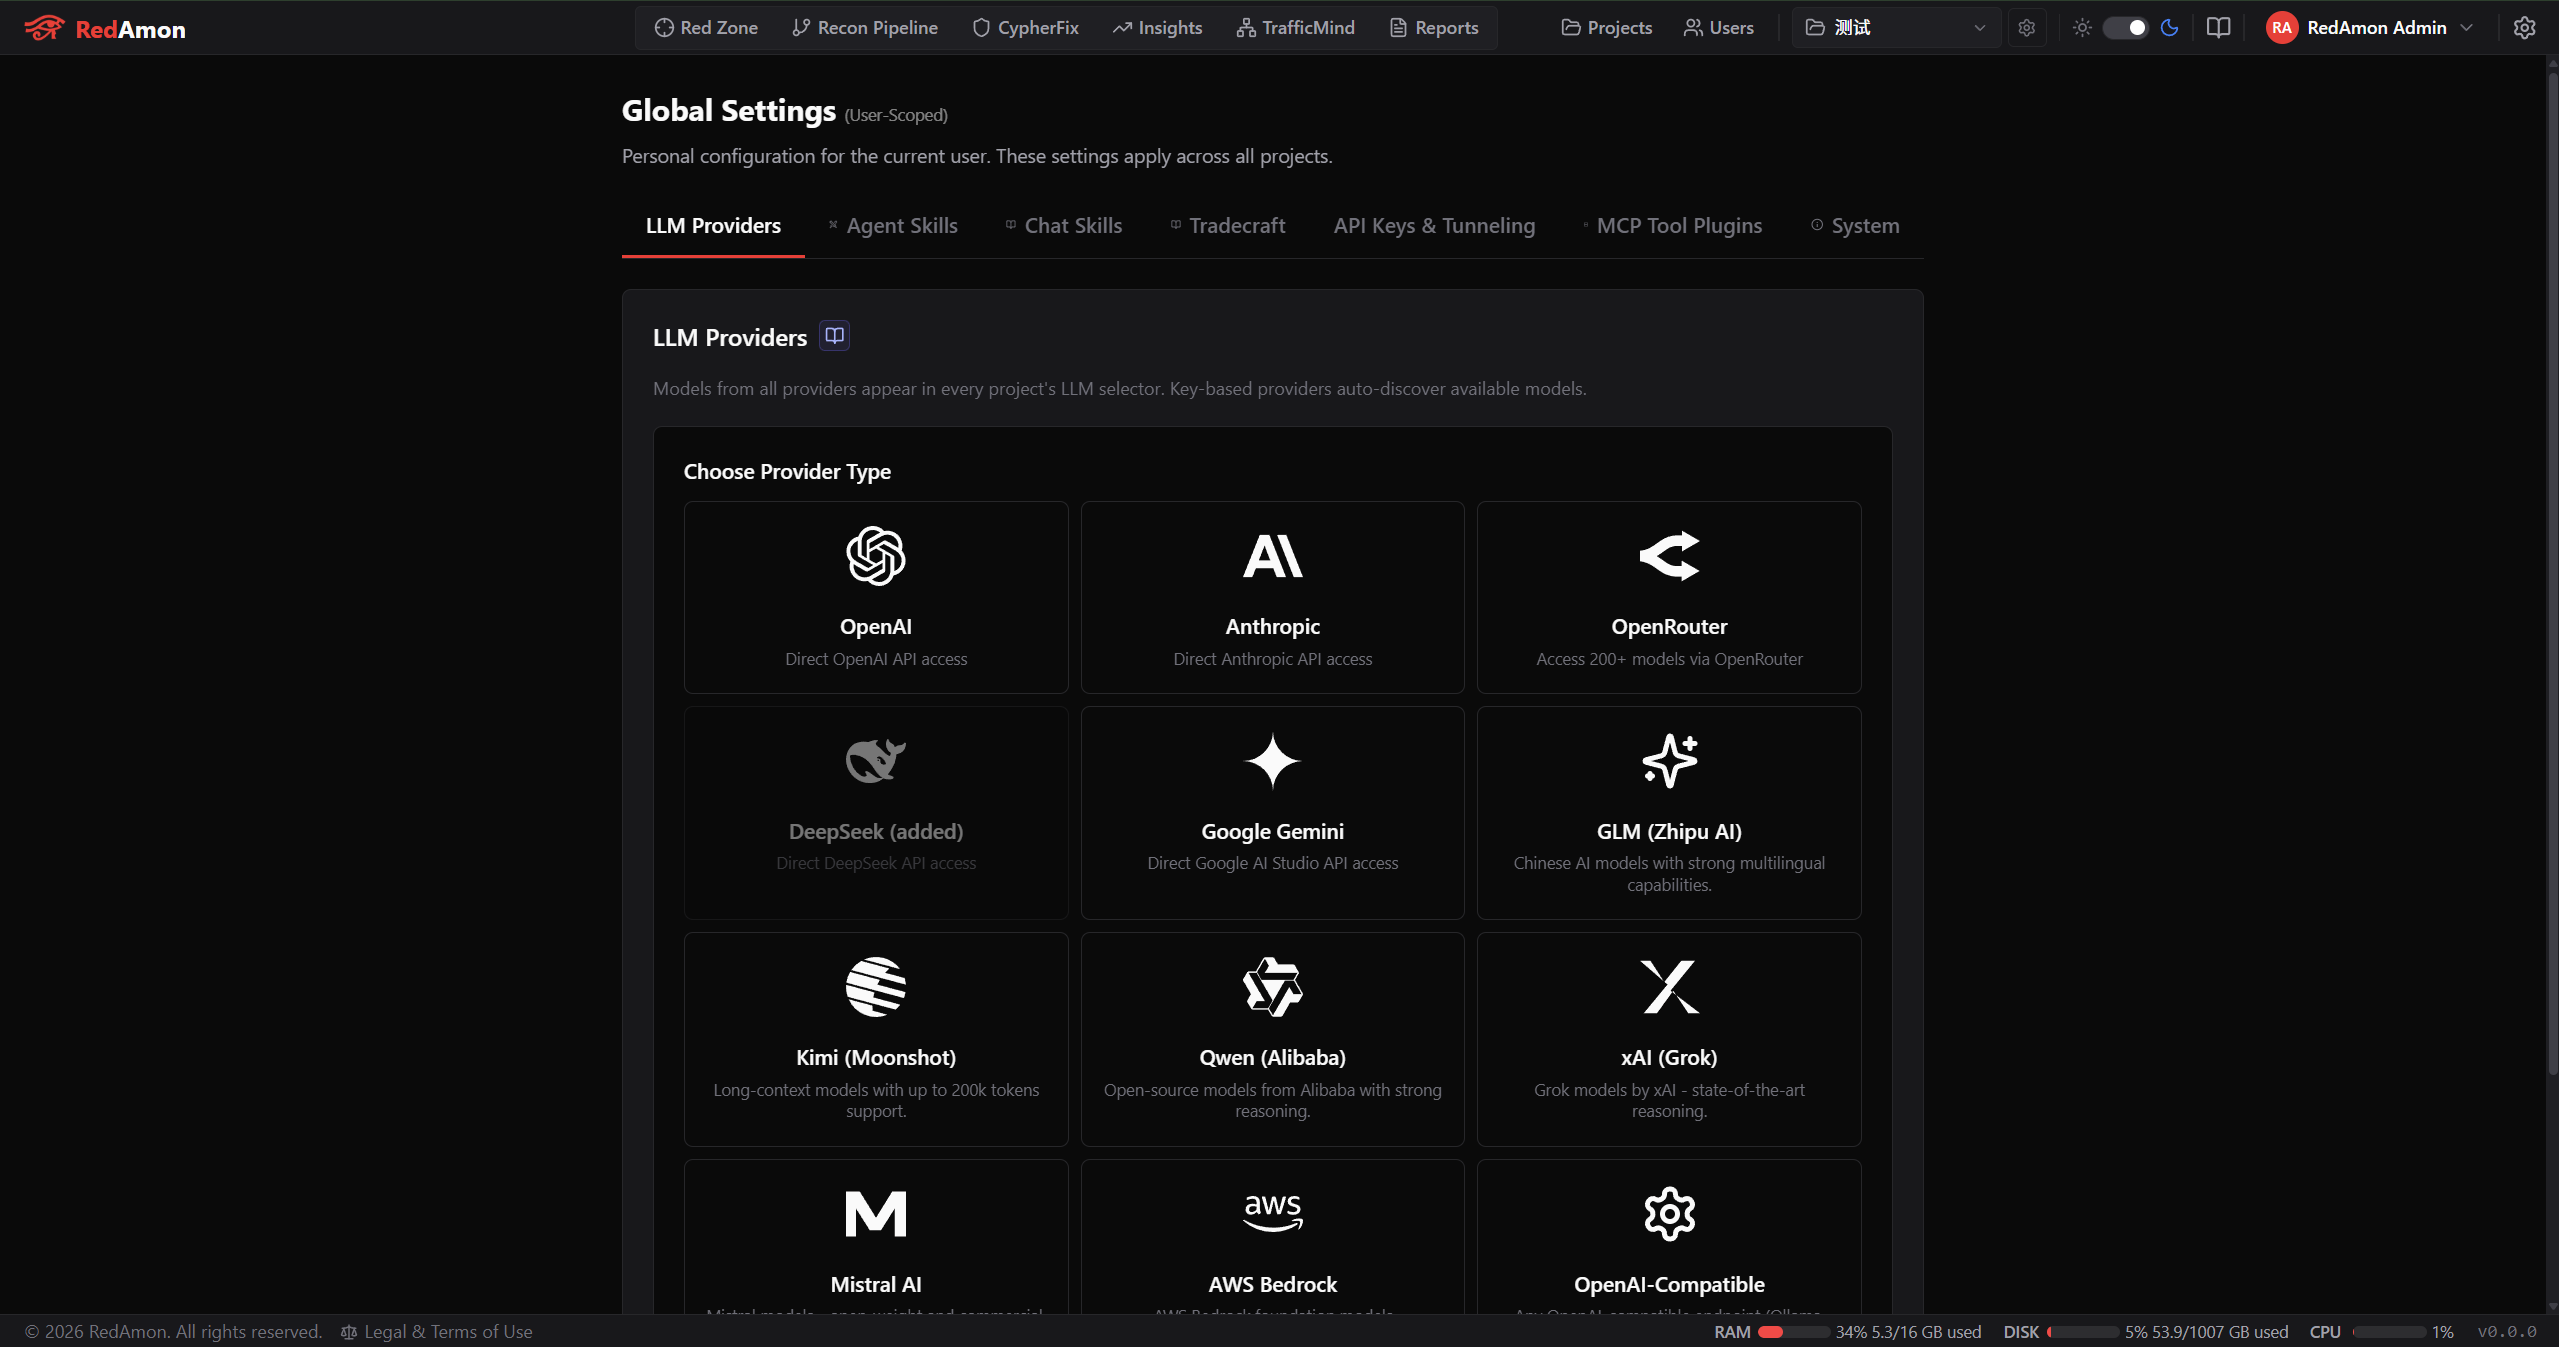Image resolution: width=2559 pixels, height=1347 pixels.
Task: Select the Google Gemini star logo
Action: coord(1272,761)
